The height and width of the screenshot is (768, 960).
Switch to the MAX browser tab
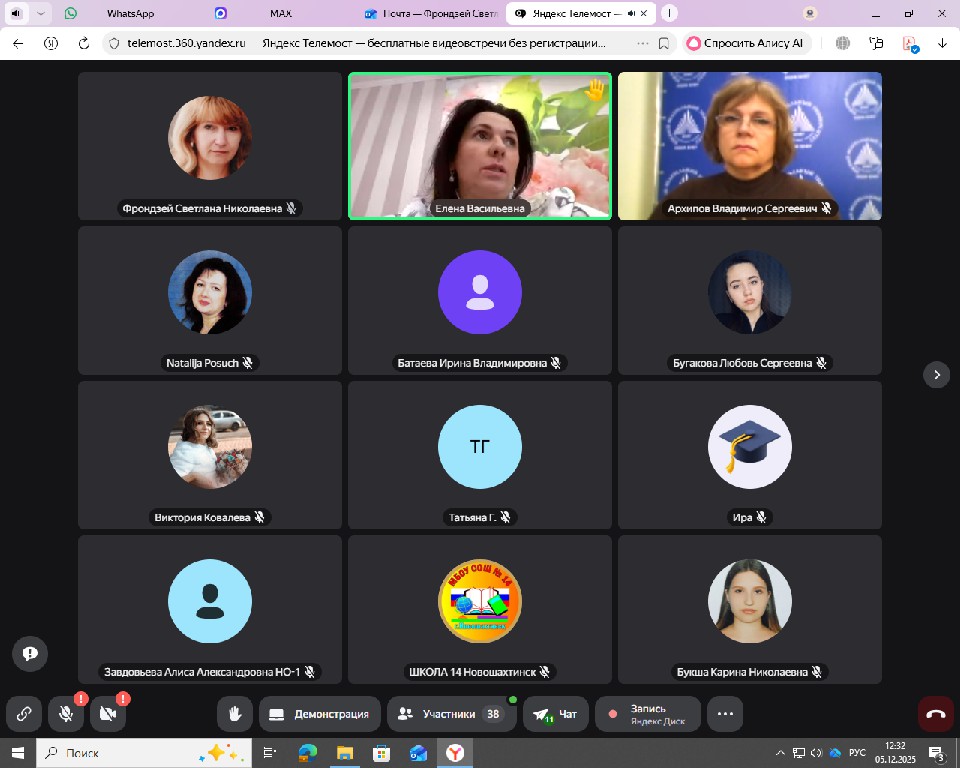pyautogui.click(x=280, y=14)
